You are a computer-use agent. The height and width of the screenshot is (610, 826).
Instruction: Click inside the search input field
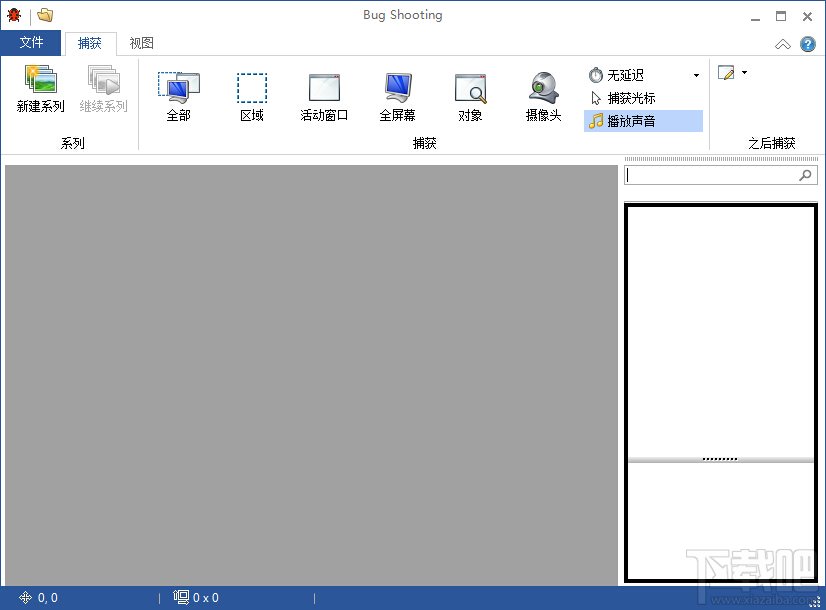[710, 175]
